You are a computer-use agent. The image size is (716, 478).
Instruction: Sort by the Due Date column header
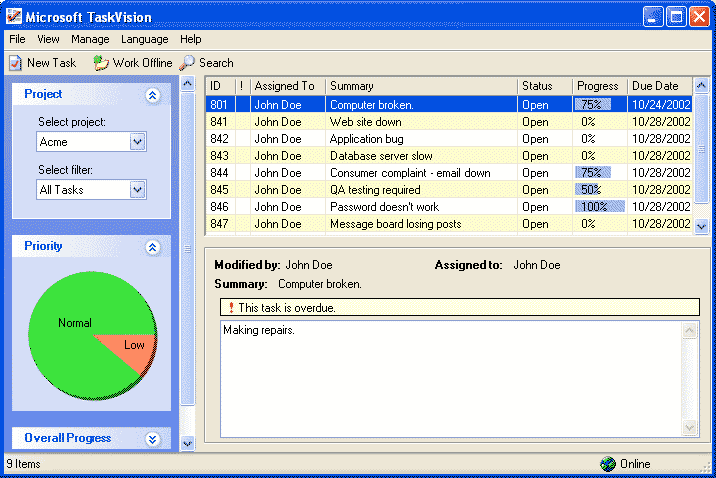tap(660, 86)
